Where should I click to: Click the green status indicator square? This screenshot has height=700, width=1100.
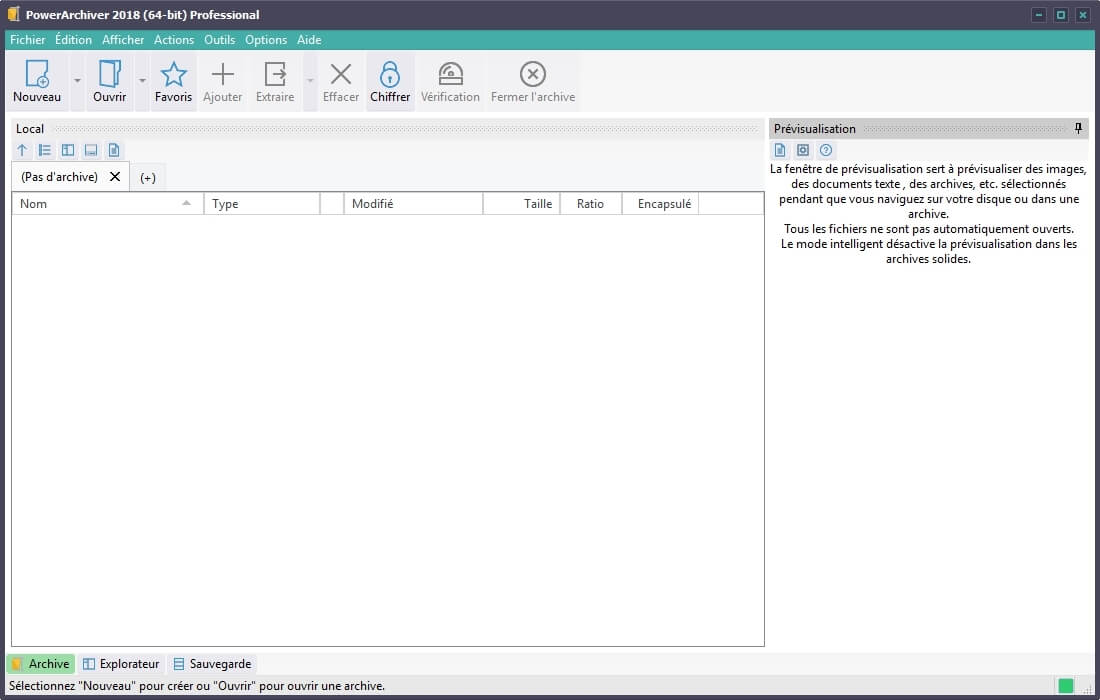[1066, 686]
